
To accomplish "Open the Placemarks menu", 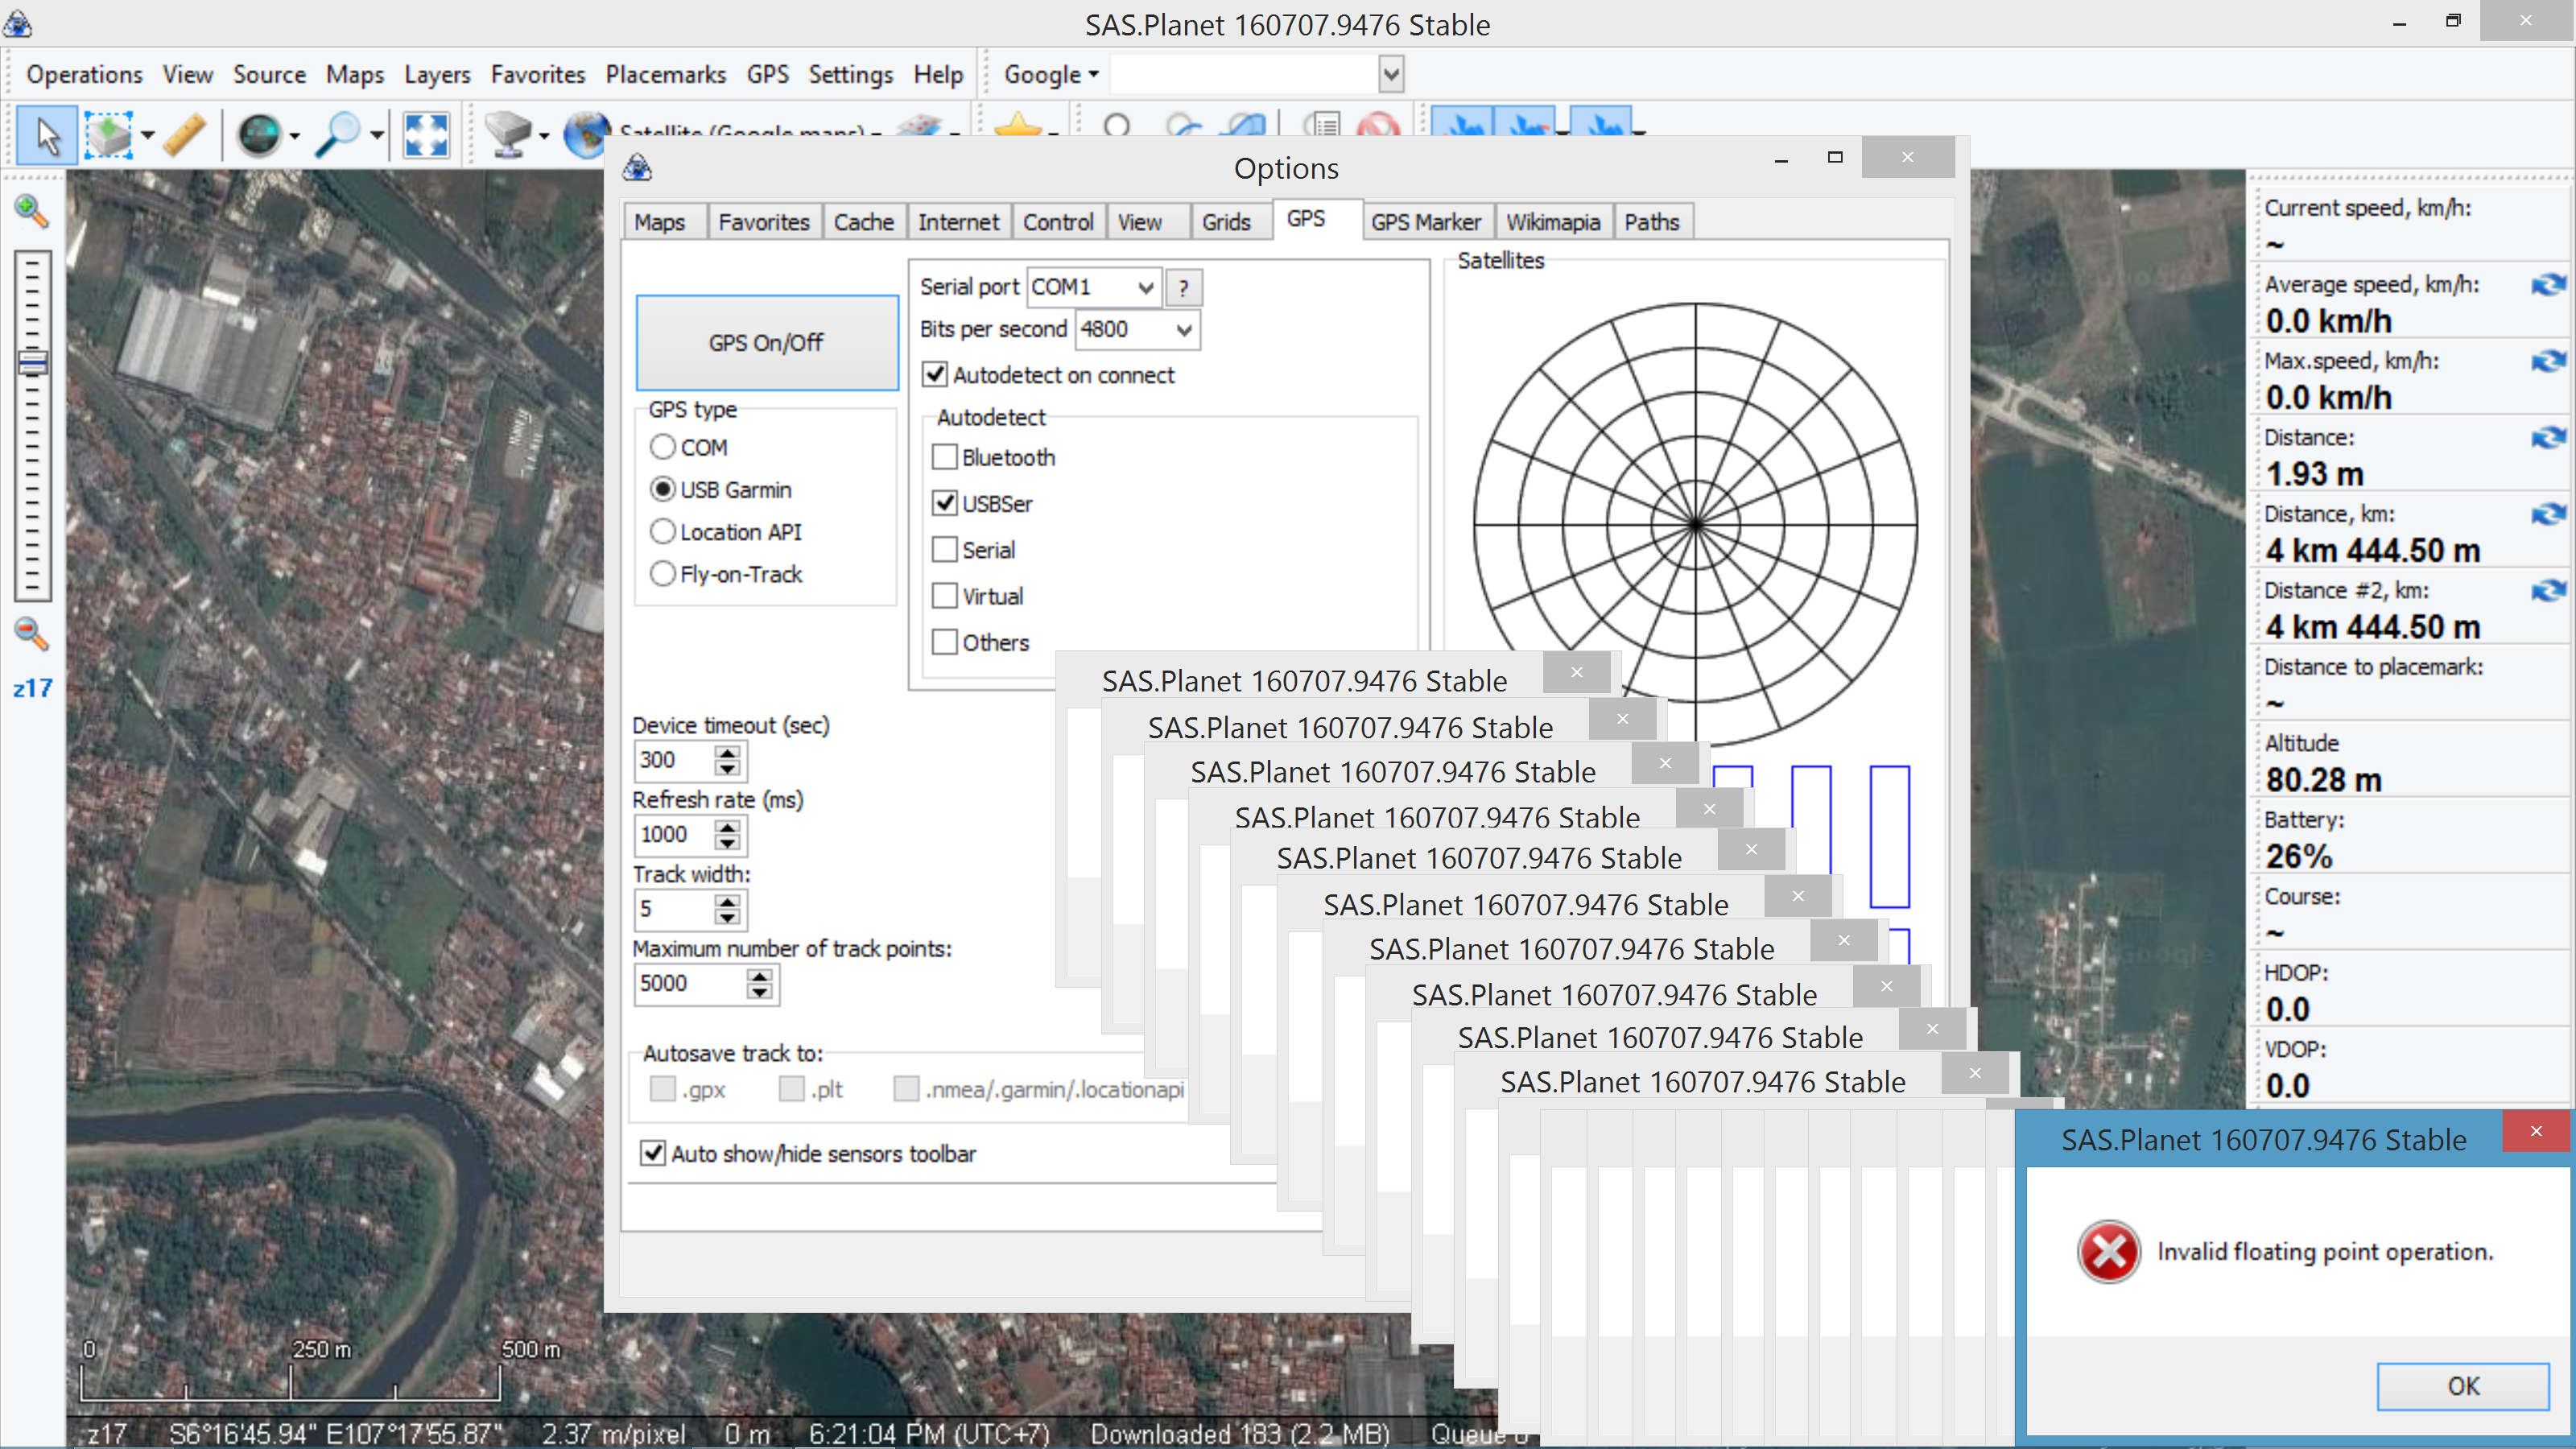I will 665,75.
